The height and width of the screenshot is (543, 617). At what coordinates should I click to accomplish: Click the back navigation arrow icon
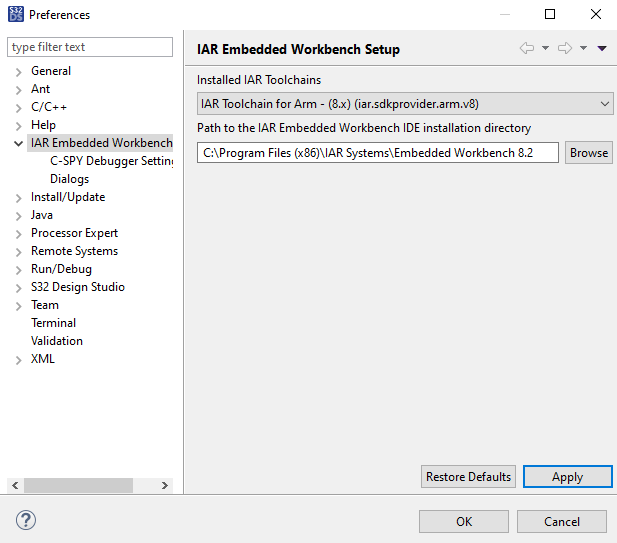(526, 48)
